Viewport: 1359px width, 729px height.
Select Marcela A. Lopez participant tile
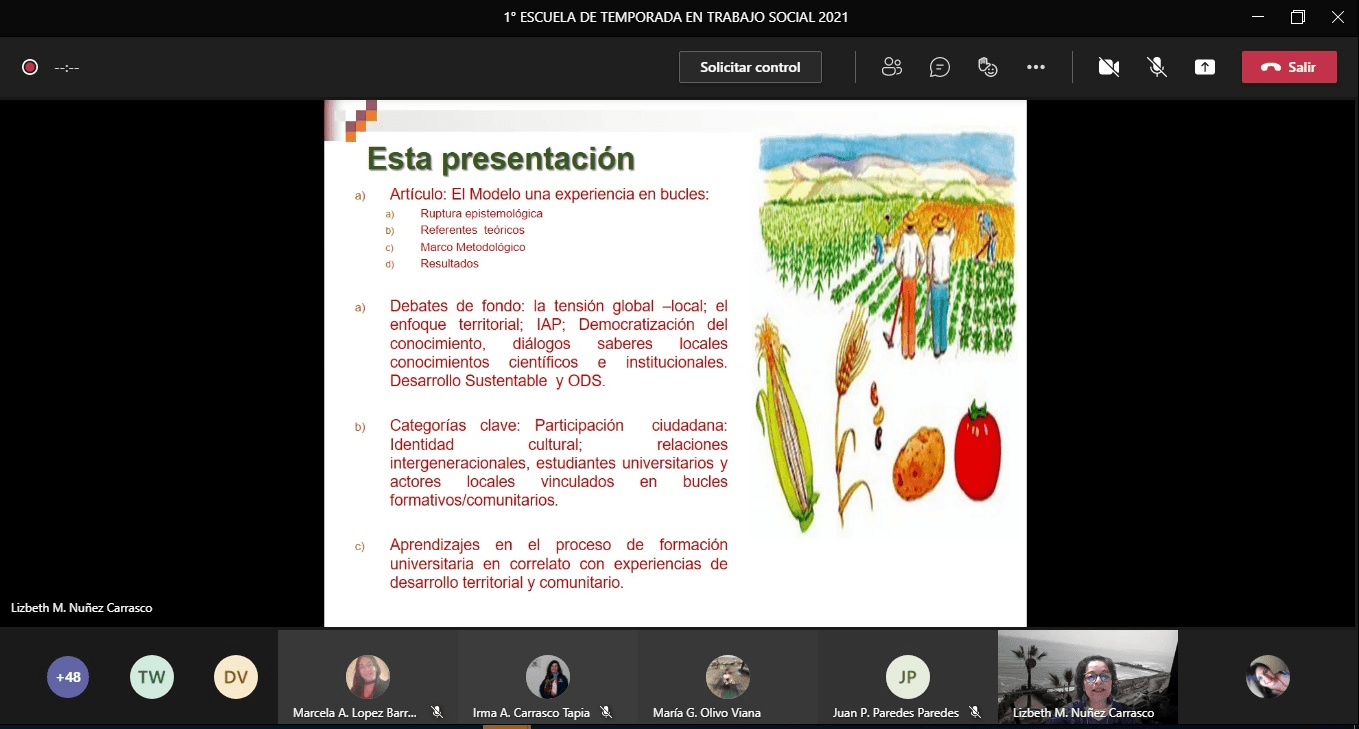point(367,677)
